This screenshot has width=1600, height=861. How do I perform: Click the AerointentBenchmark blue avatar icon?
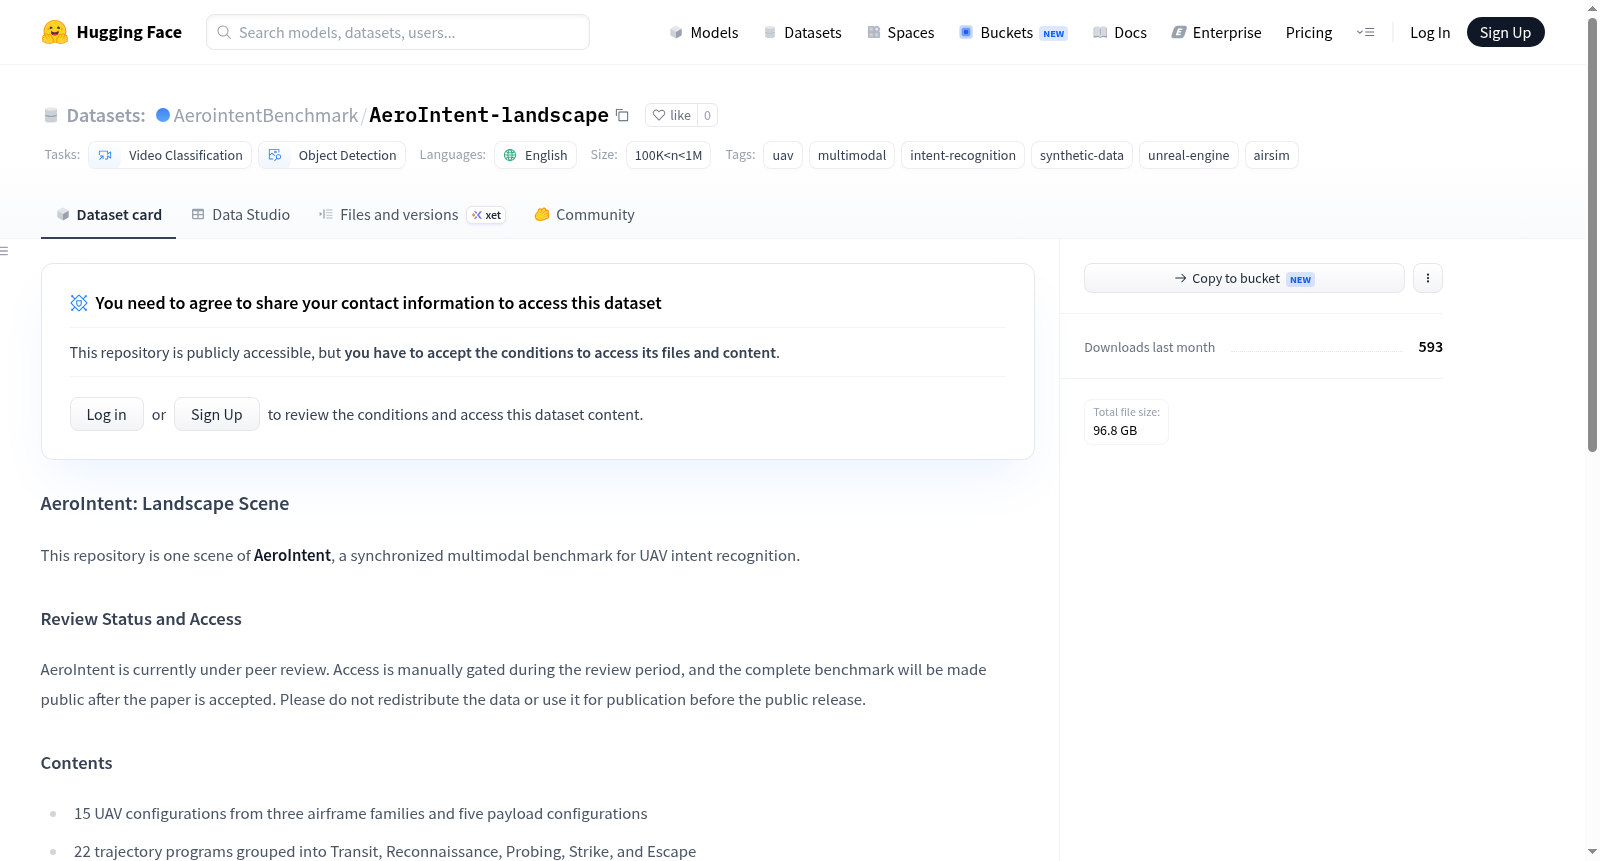[163, 115]
